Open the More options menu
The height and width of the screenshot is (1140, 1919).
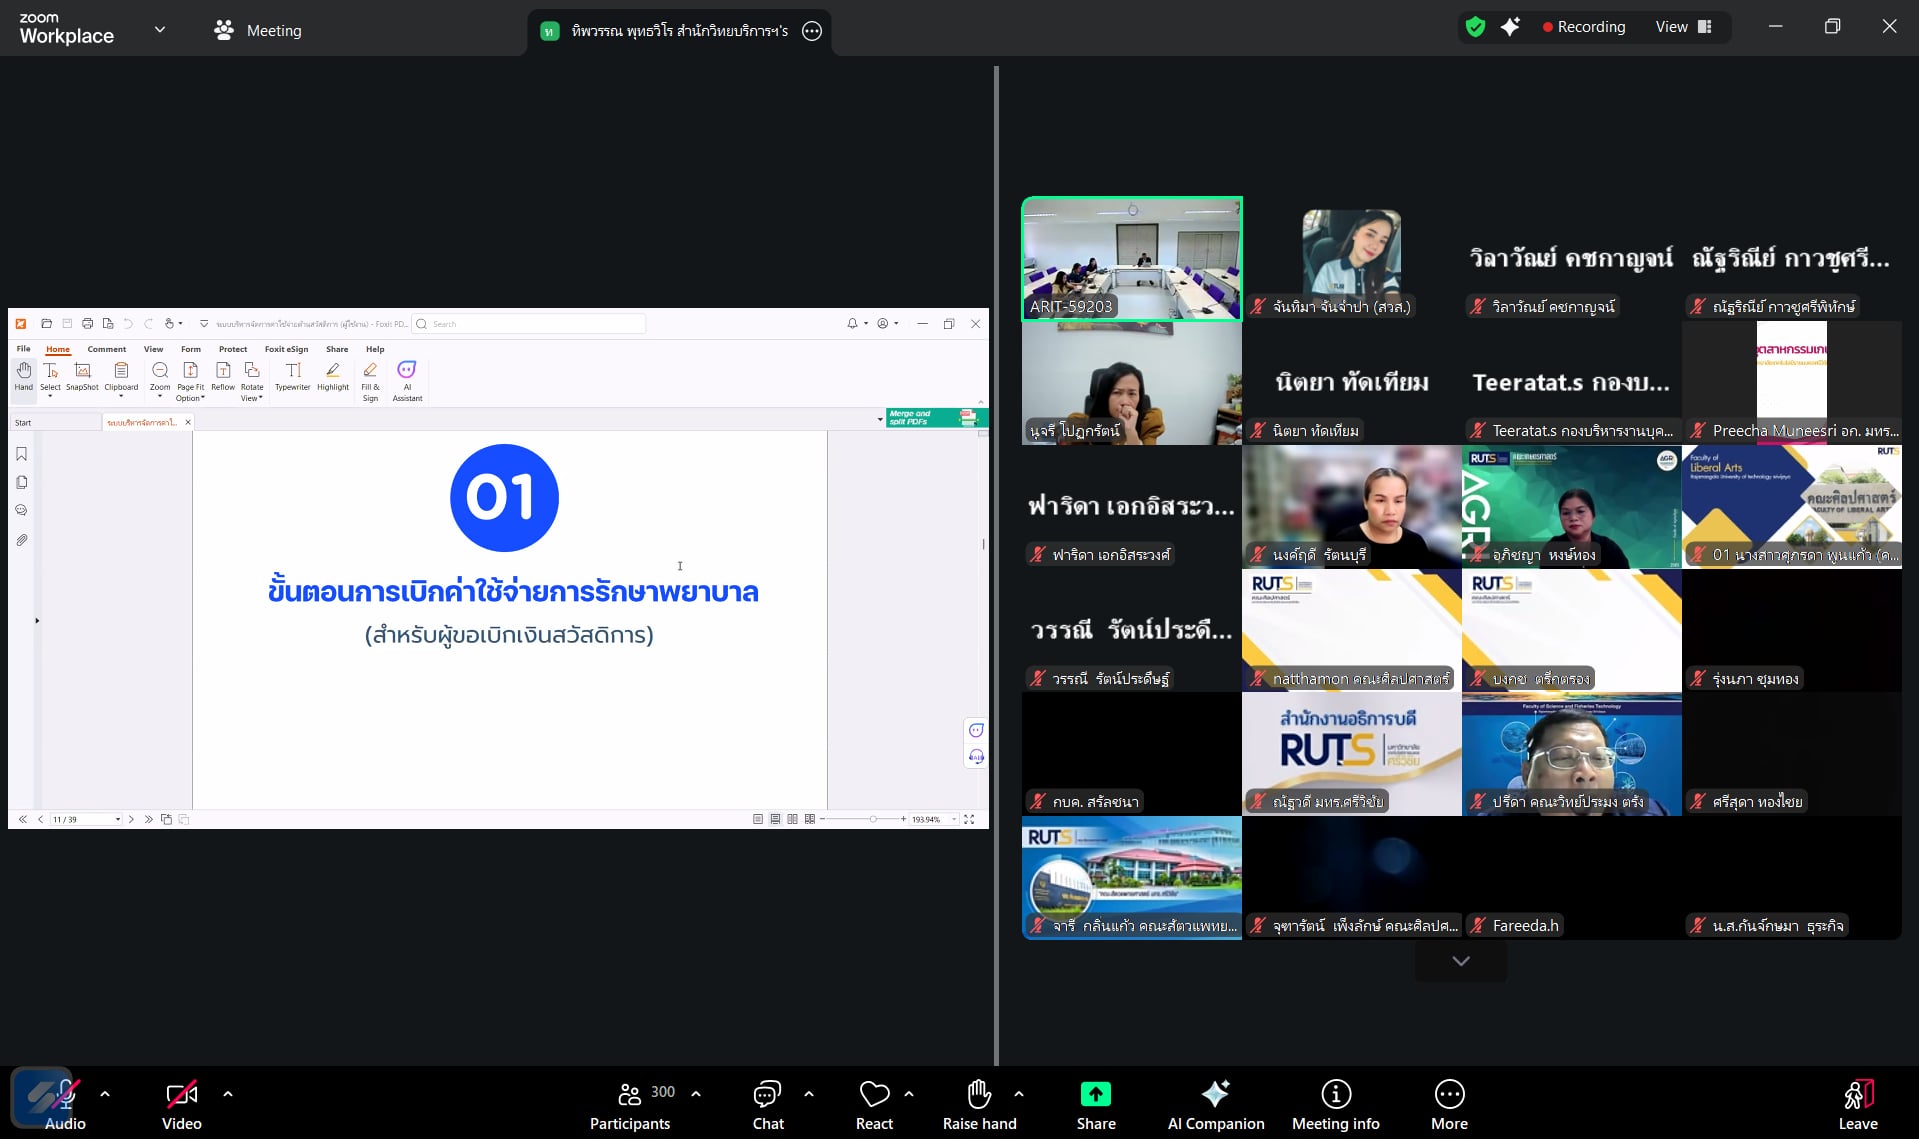click(x=1449, y=1103)
